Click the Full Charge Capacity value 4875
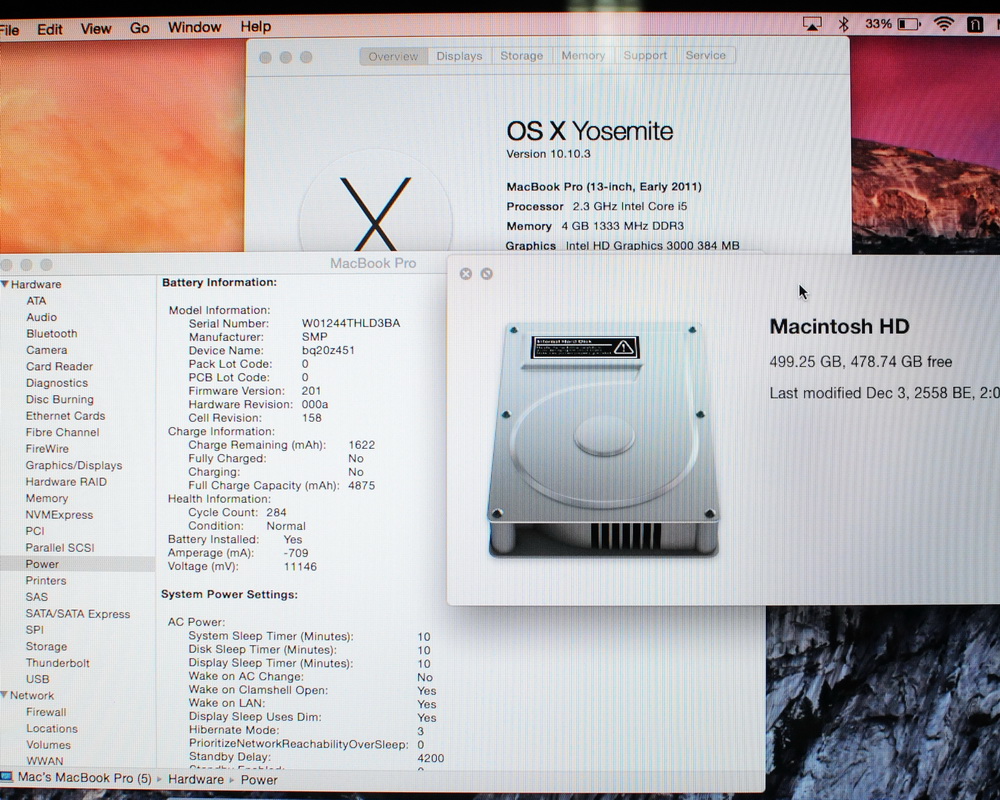 pos(362,485)
